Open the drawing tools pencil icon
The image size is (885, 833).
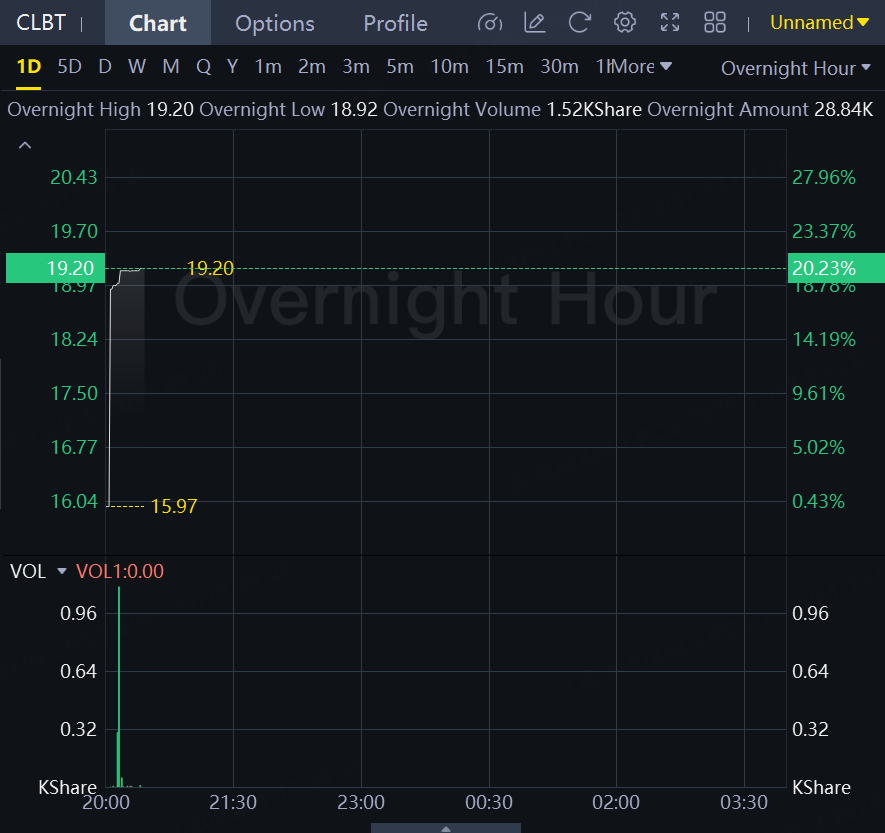[x=535, y=23]
